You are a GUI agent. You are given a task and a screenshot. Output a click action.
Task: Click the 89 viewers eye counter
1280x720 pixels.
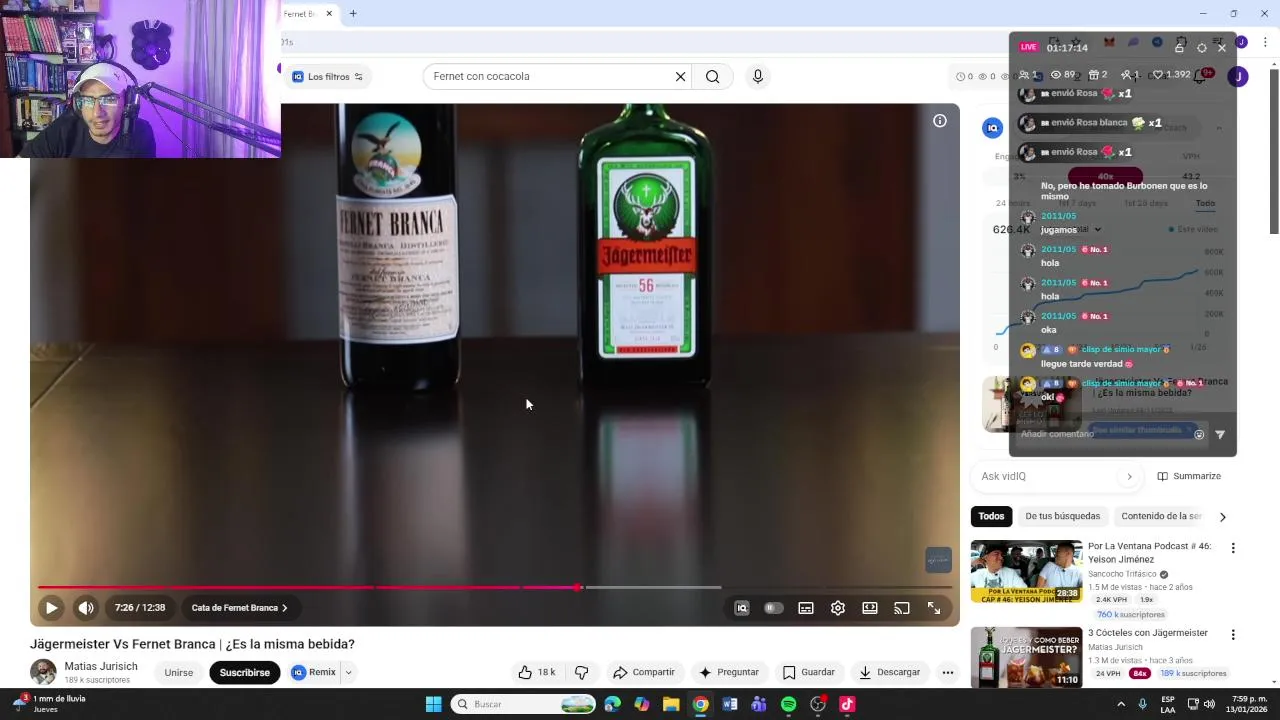pyautogui.click(x=1063, y=75)
